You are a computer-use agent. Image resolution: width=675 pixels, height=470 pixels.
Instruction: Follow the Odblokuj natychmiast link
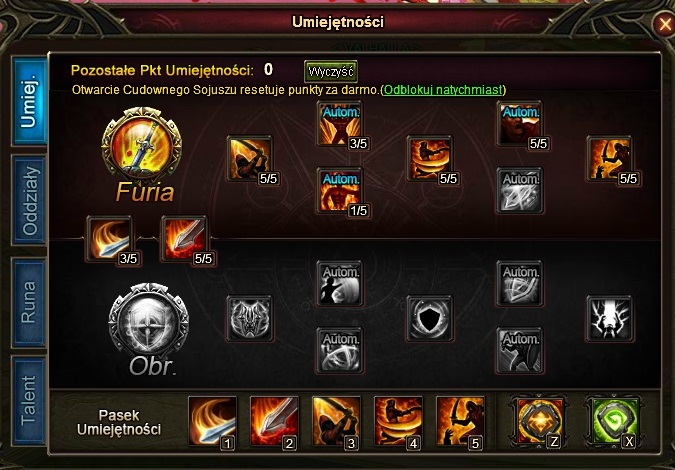[x=443, y=90]
